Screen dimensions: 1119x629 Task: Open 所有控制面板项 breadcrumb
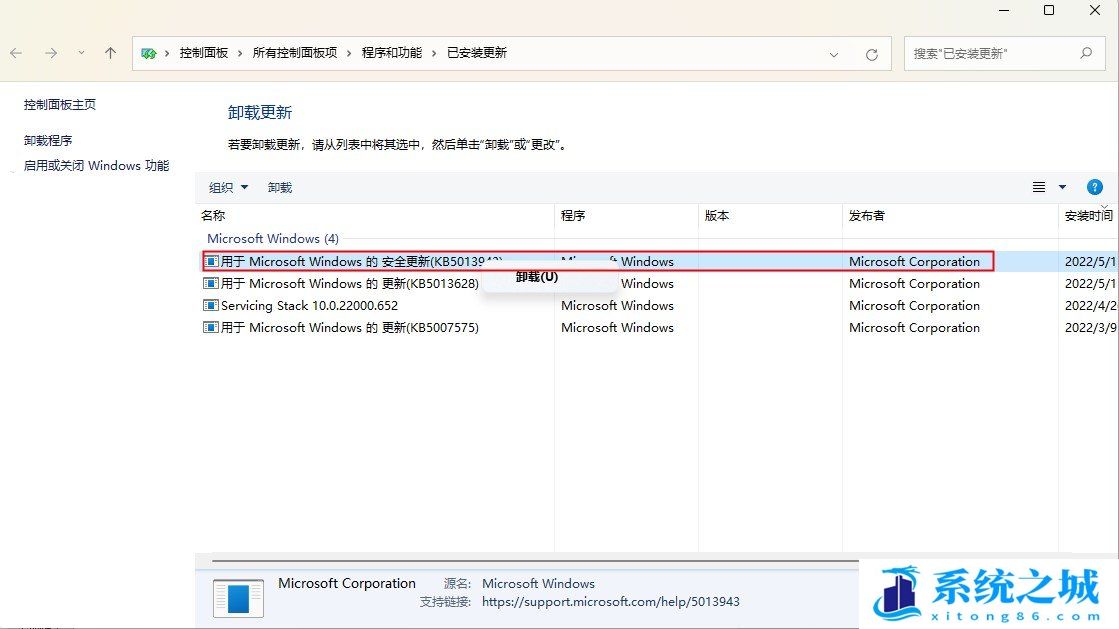[x=295, y=53]
